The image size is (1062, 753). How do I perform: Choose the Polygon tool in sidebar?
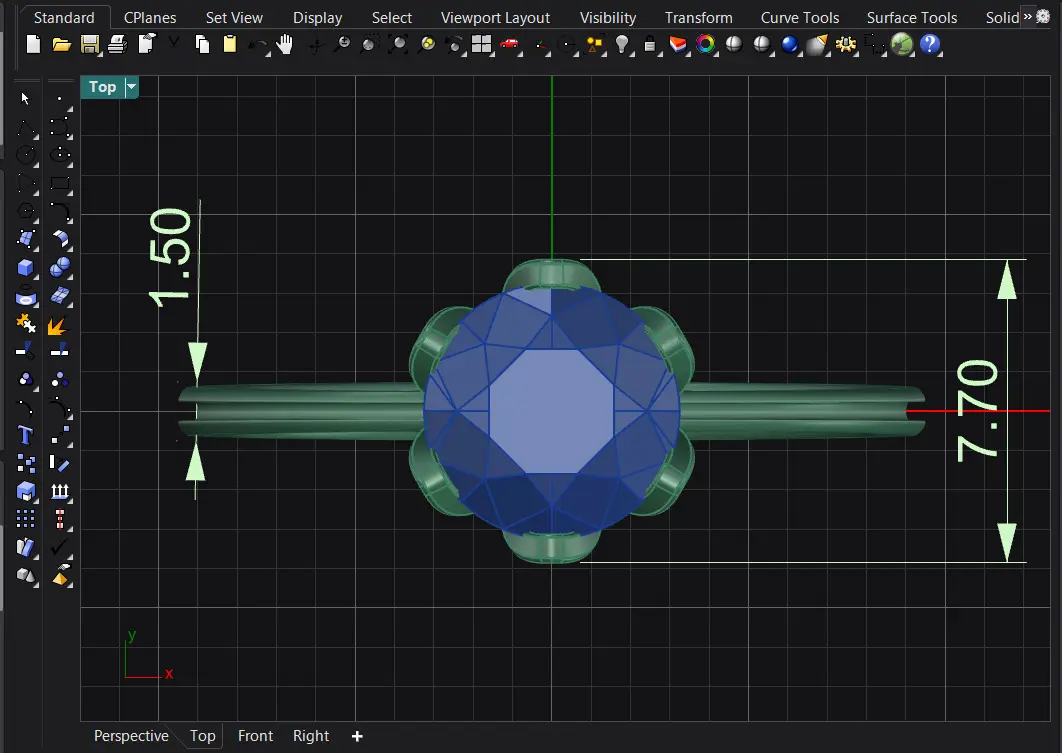point(26,211)
